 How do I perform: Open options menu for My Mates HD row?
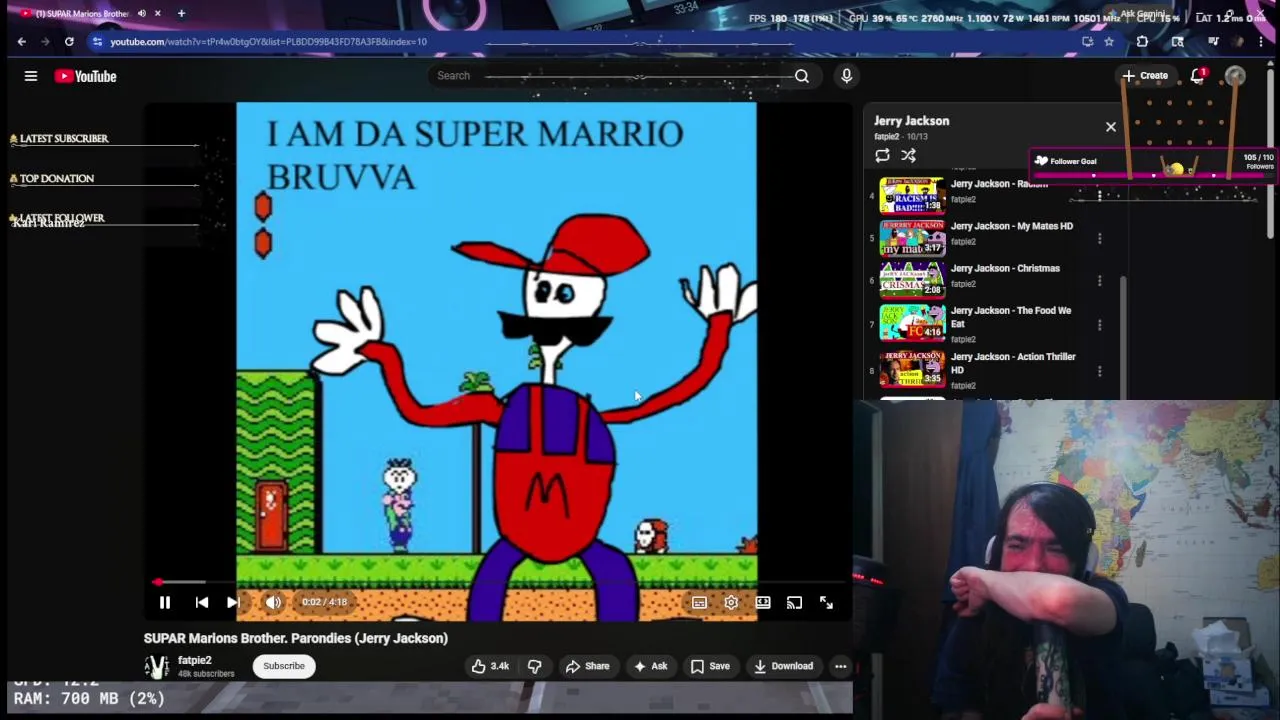click(1099, 238)
